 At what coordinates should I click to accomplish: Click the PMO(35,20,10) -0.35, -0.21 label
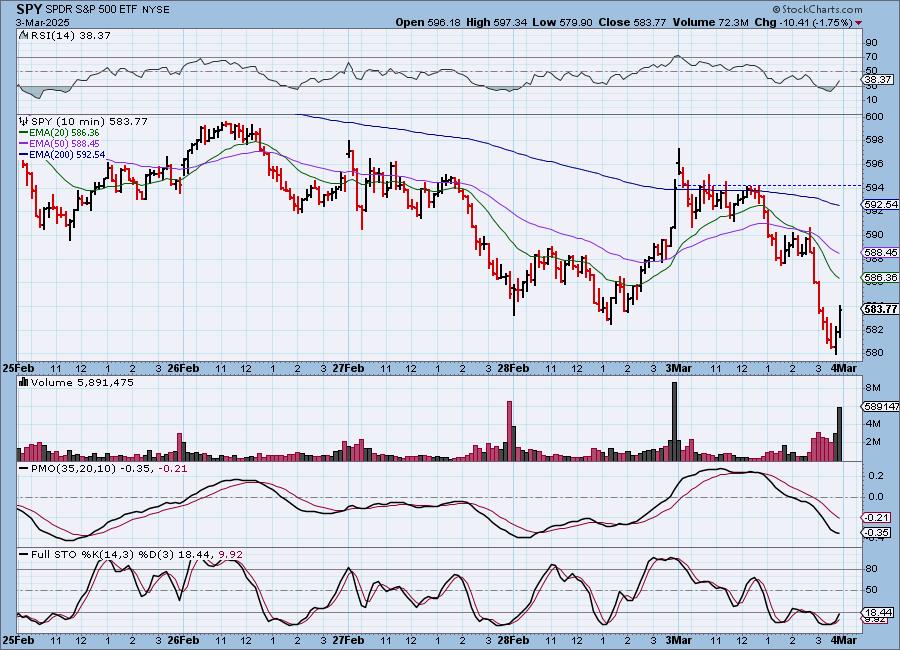(108, 469)
